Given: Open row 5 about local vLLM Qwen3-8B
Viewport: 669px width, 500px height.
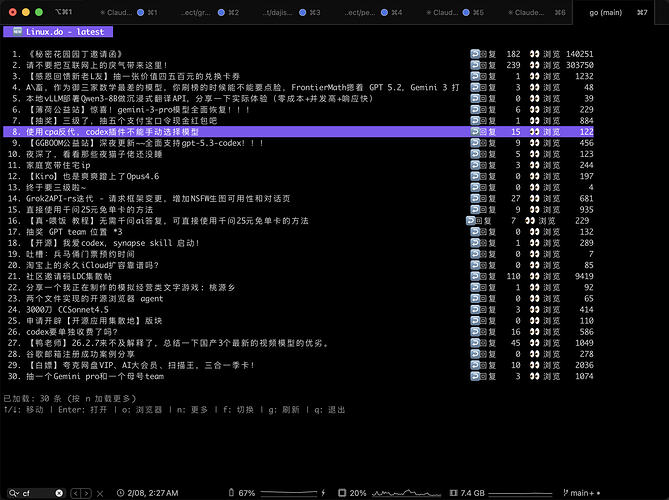Looking at the screenshot, I should (x=298, y=99).
